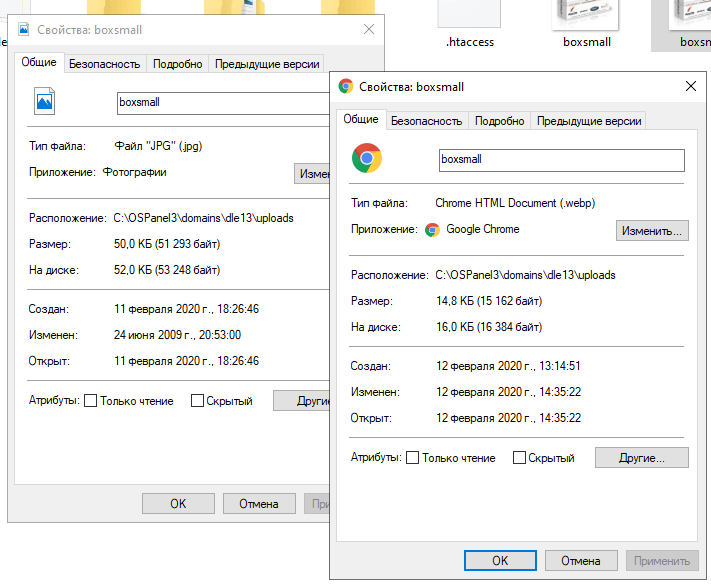Click the location path in the JPG properties window
Screen dimensions: 711x588
(x=203, y=218)
